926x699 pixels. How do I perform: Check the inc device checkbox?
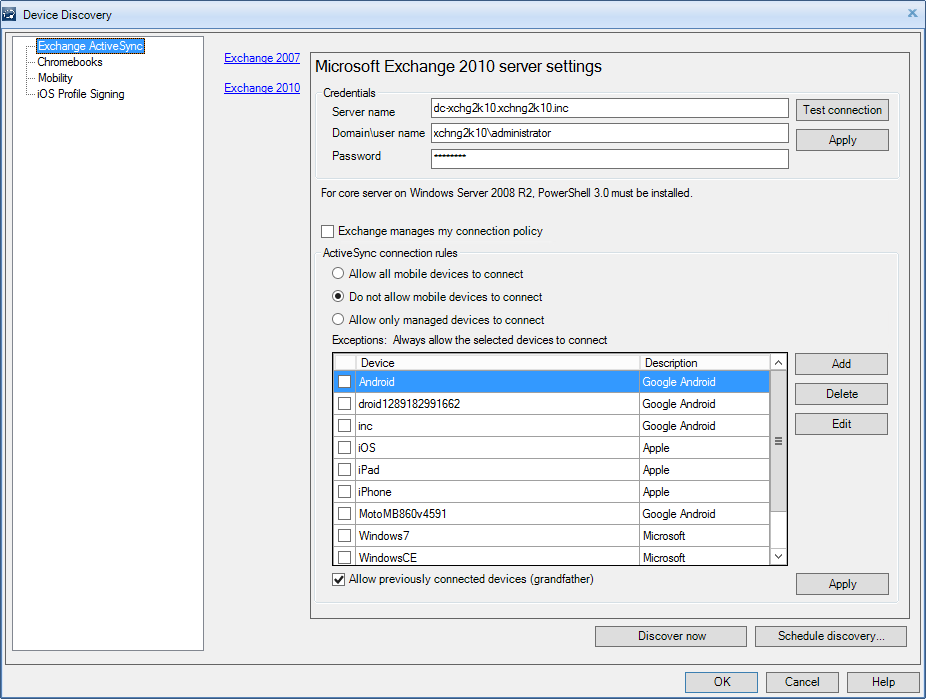pyautogui.click(x=344, y=426)
